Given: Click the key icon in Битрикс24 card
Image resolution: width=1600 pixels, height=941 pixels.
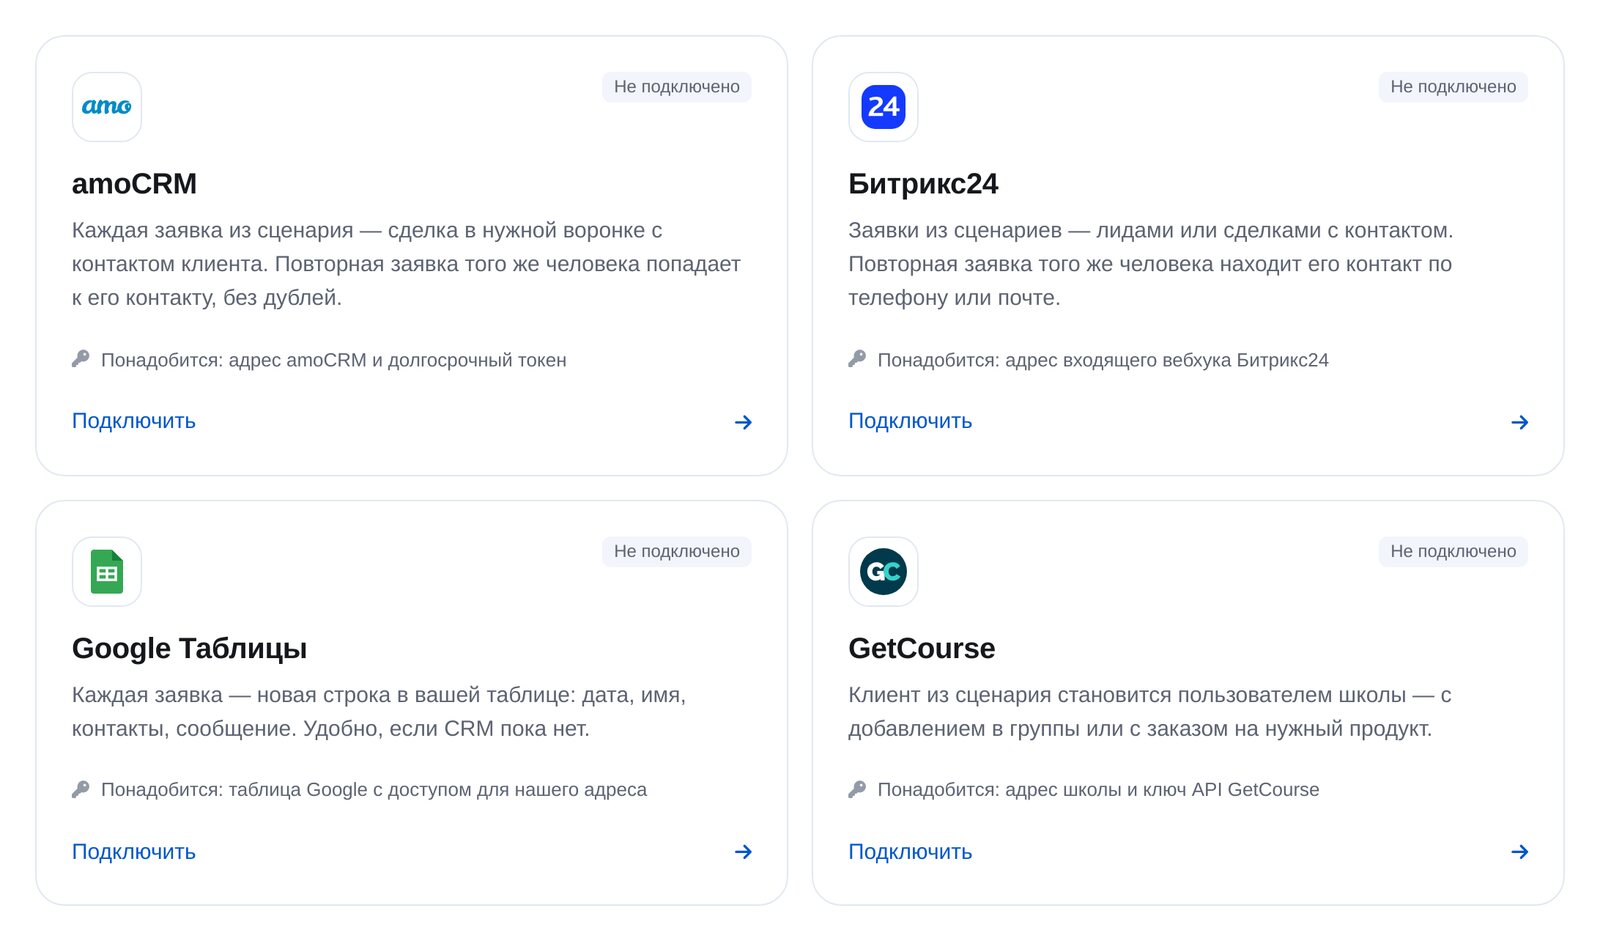Looking at the screenshot, I should pyautogui.click(x=857, y=359).
